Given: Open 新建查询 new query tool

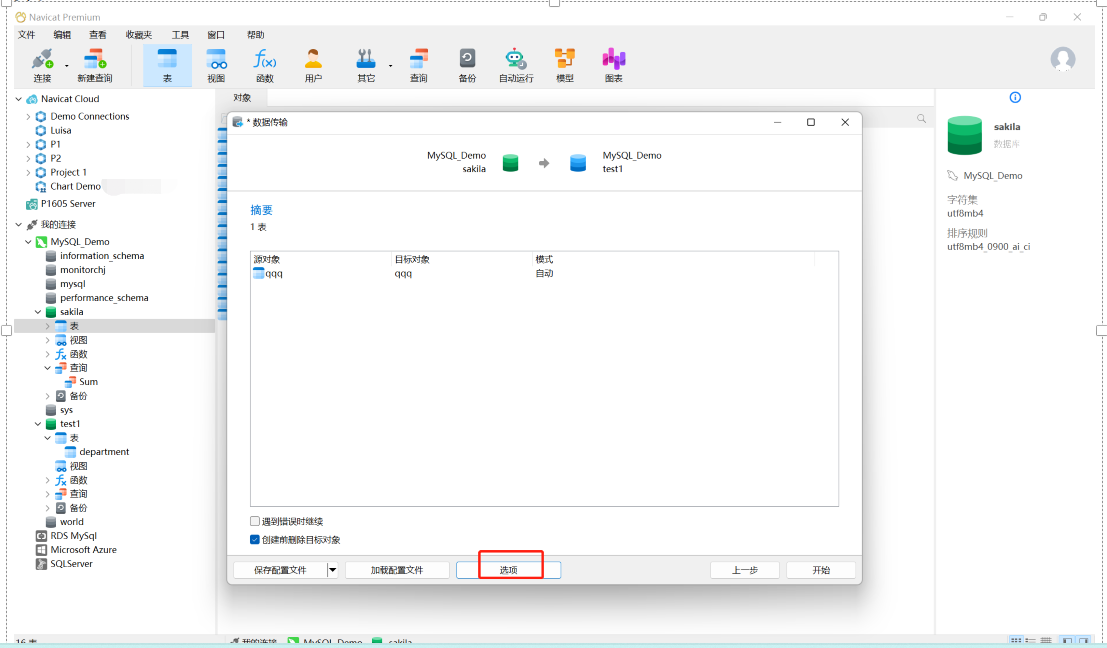Looking at the screenshot, I should click(x=95, y=64).
